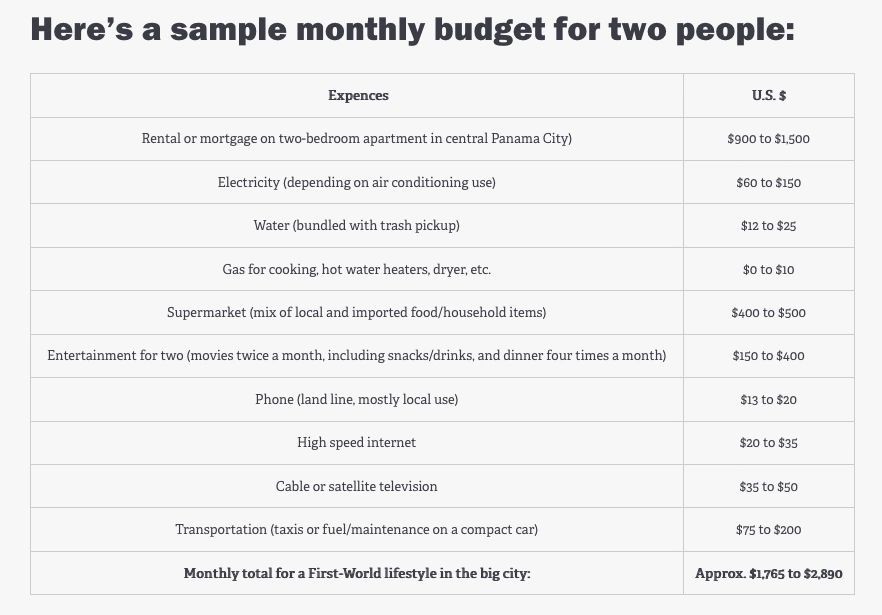Image resolution: width=882 pixels, height=615 pixels.
Task: Click the Expences column header
Action: click(x=358, y=96)
